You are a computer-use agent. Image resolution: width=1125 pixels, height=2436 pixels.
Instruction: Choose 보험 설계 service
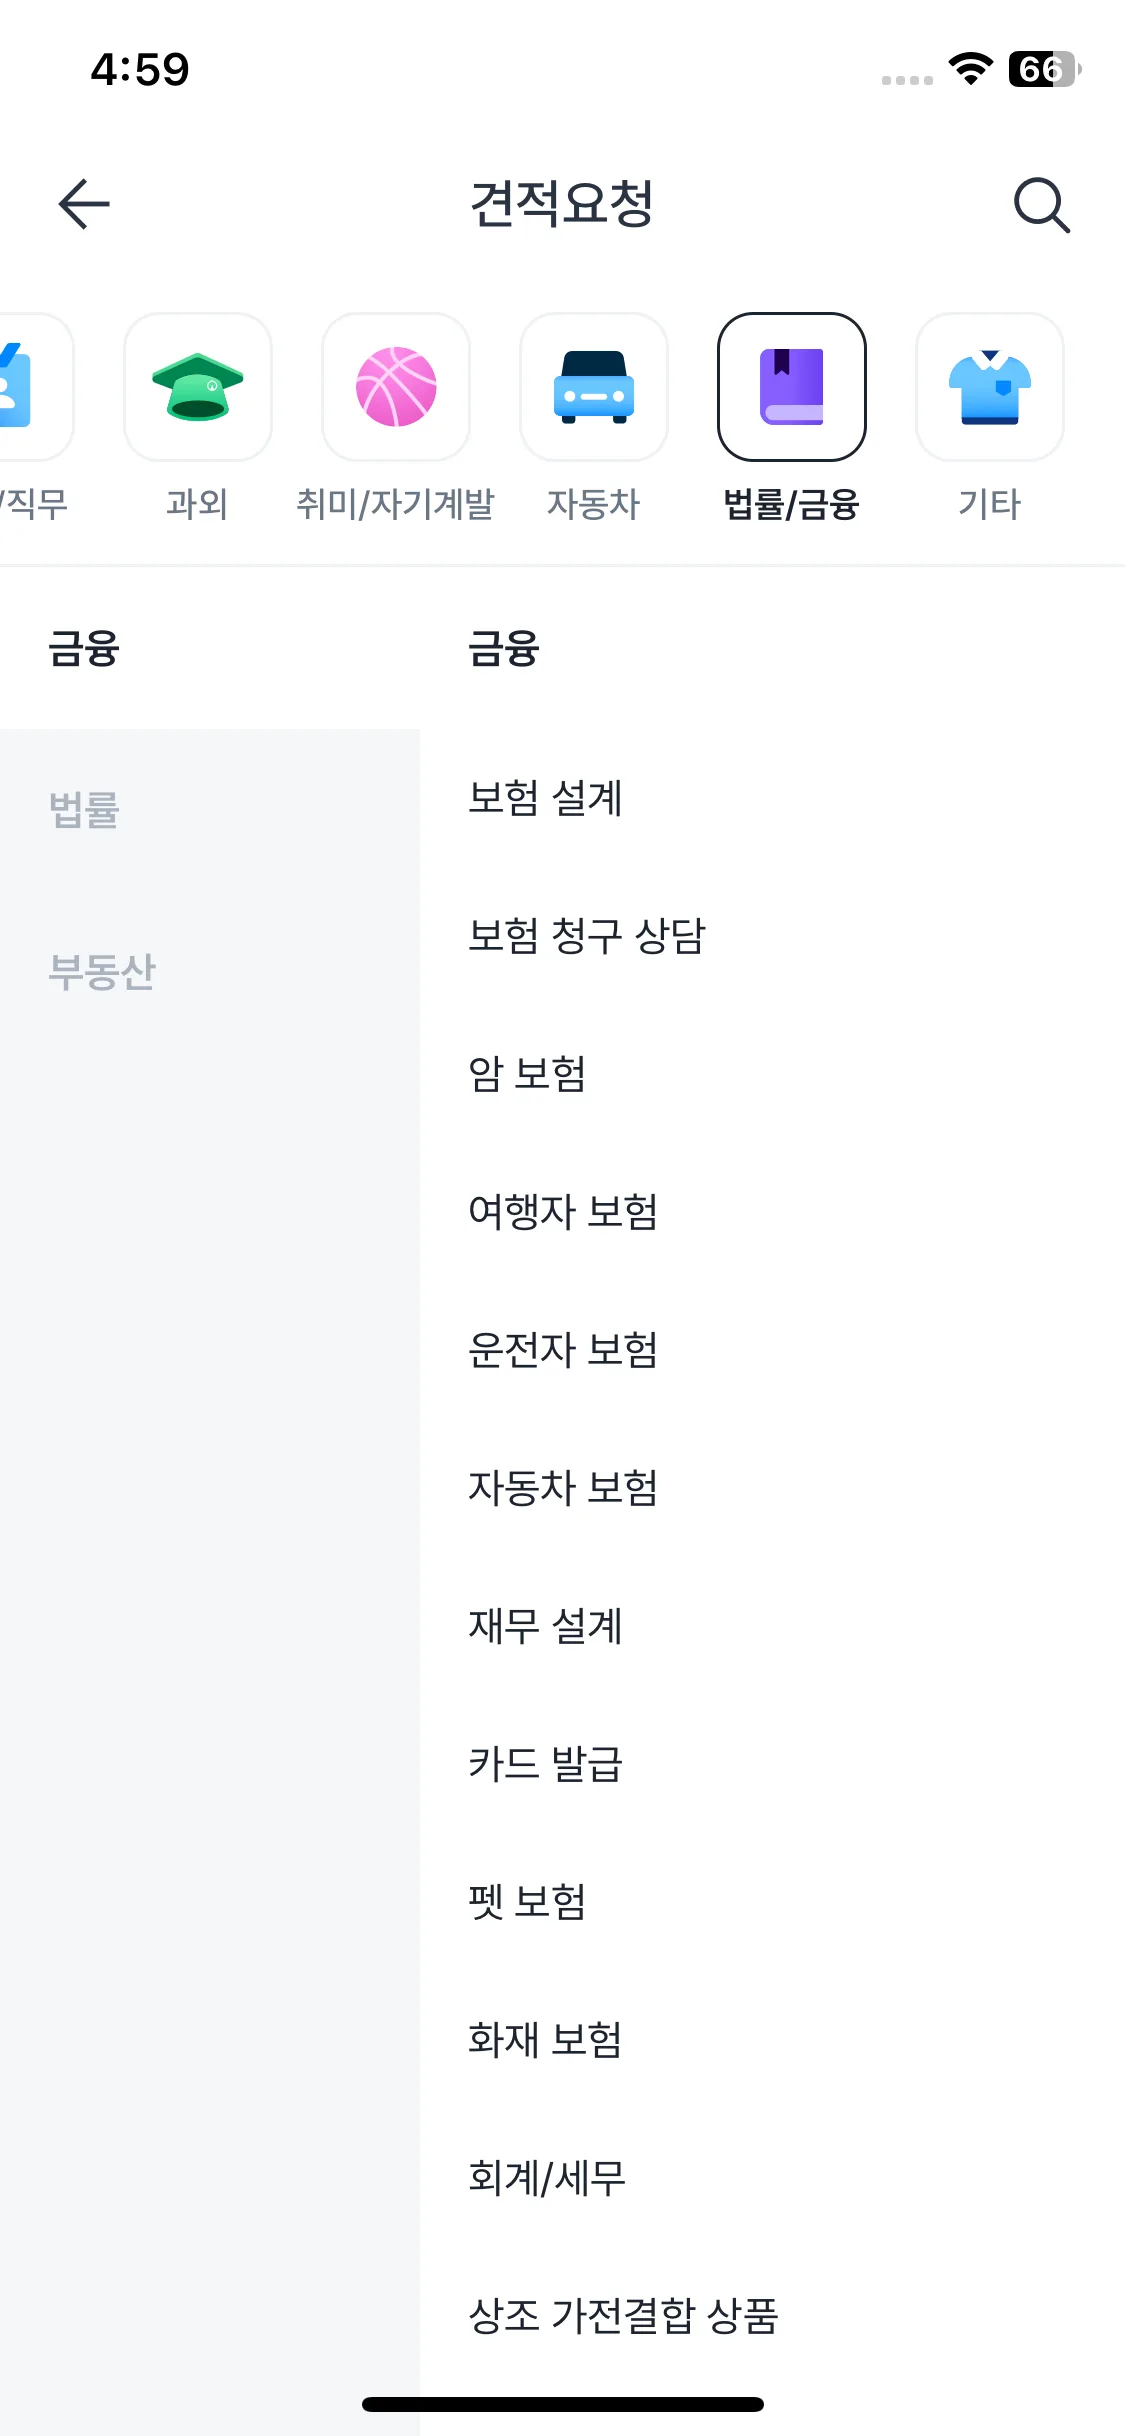point(546,798)
